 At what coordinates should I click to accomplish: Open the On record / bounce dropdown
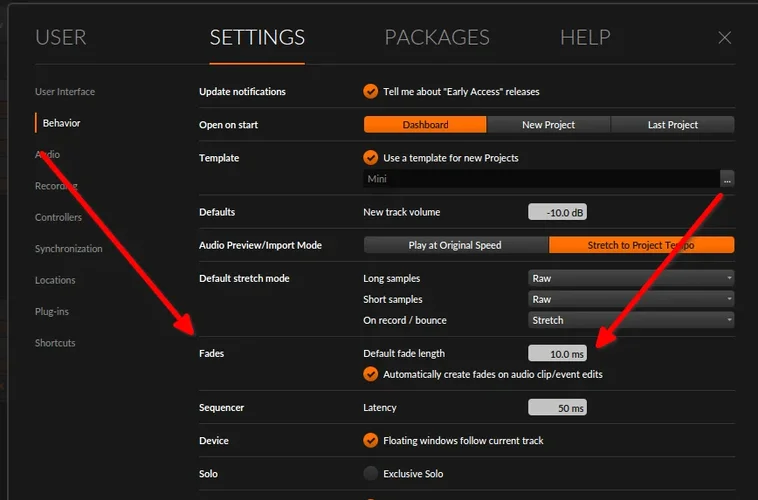pyautogui.click(x=631, y=320)
